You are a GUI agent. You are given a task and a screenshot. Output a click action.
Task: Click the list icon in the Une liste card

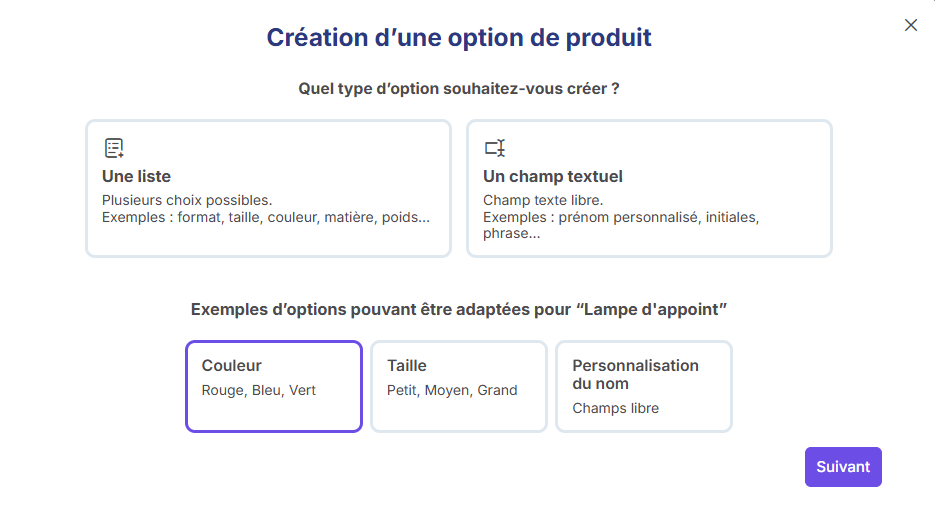(114, 149)
